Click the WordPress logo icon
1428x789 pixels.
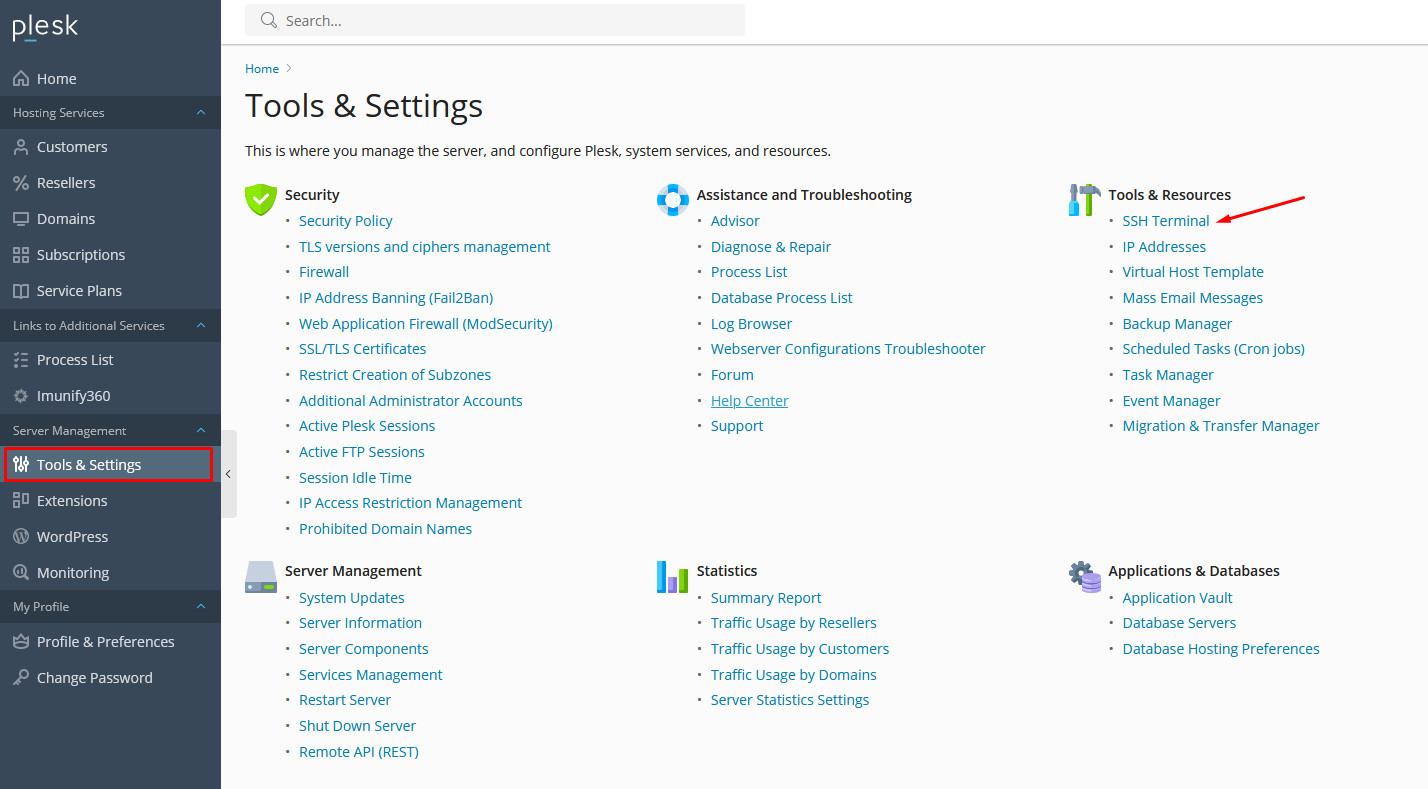tap(21, 536)
